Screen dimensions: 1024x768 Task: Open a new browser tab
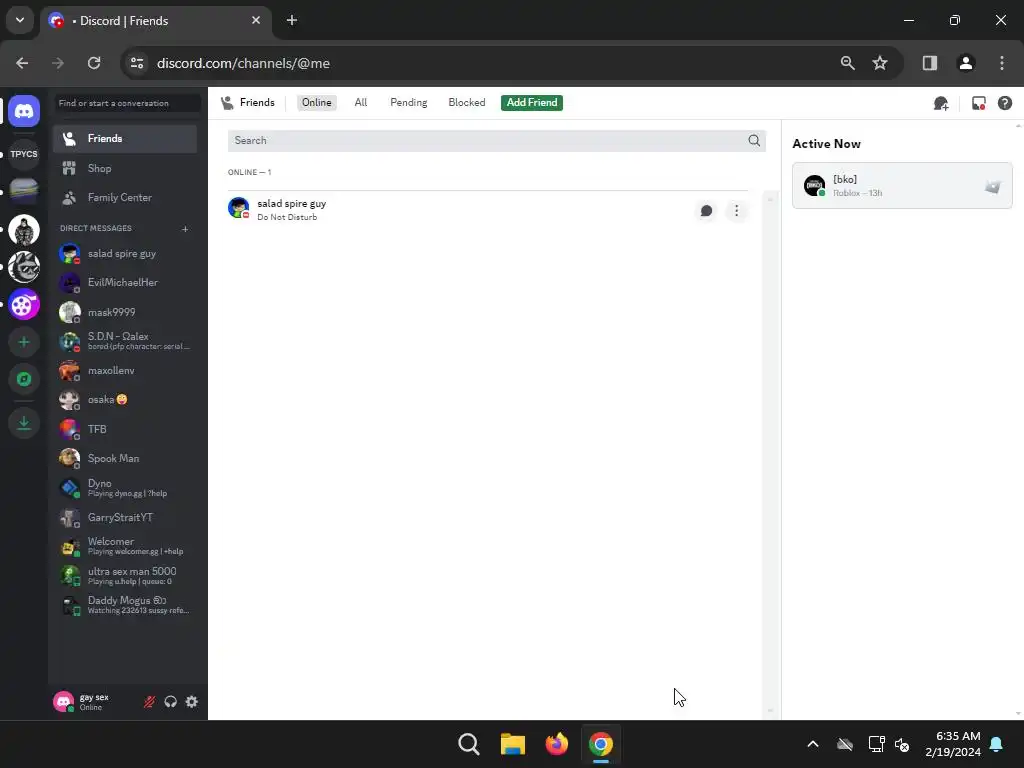[x=292, y=20]
